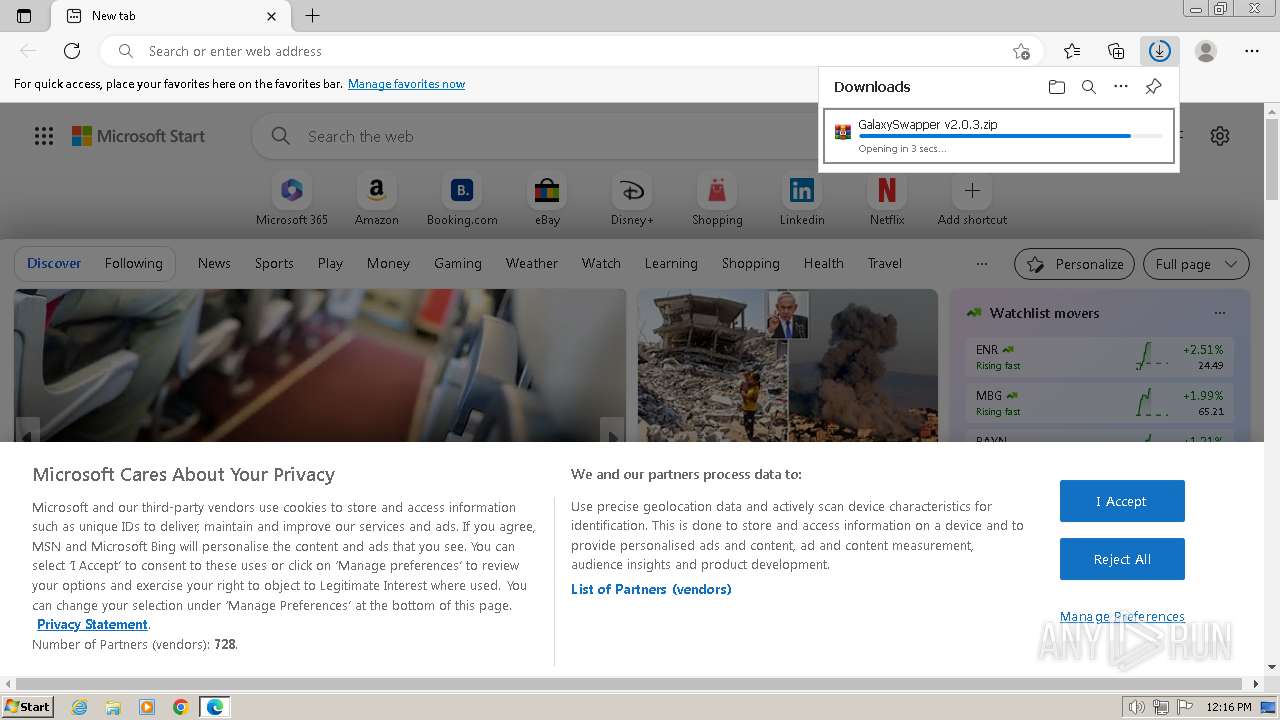Open Amazon shortcut

[377, 200]
